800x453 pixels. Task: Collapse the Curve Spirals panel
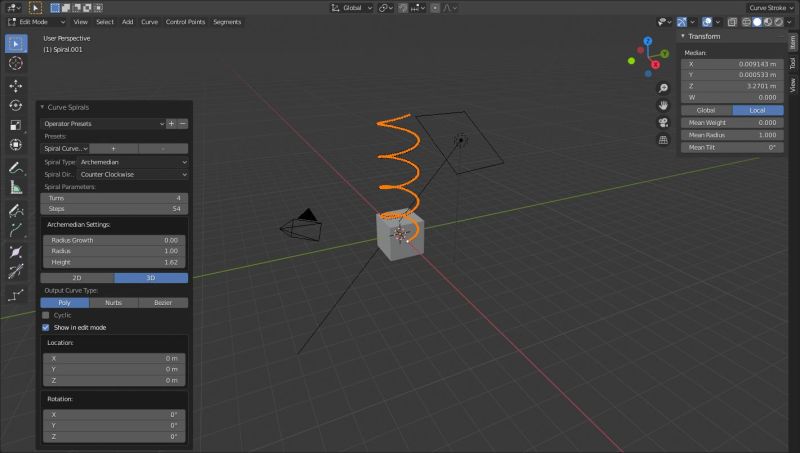click(42, 107)
